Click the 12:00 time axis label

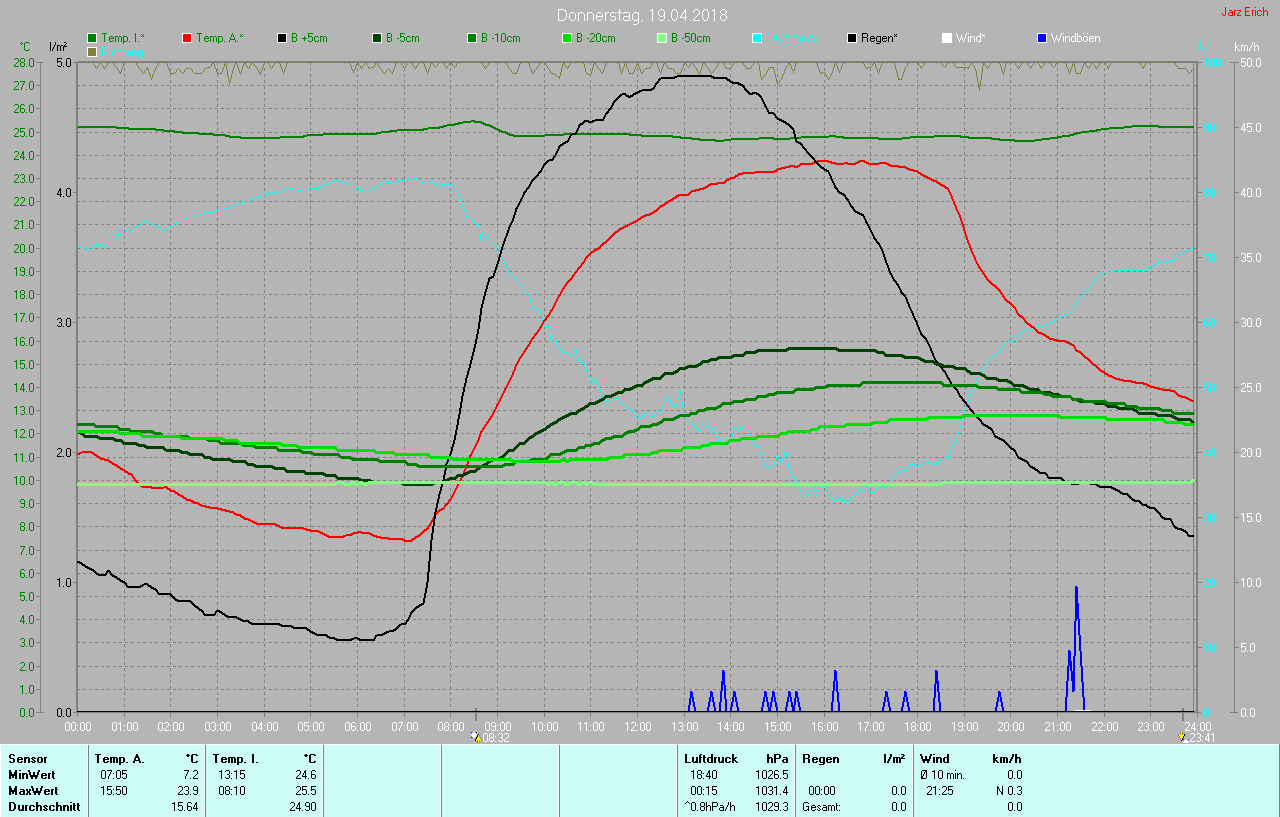637,726
